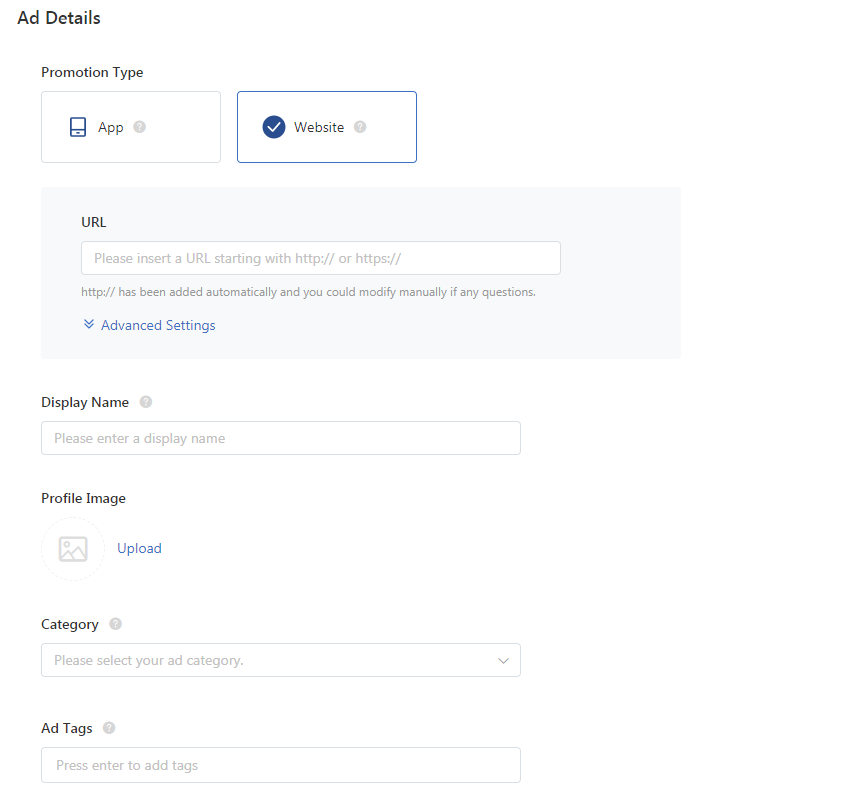Click the help icon beside App
849x794 pixels.
click(x=140, y=127)
